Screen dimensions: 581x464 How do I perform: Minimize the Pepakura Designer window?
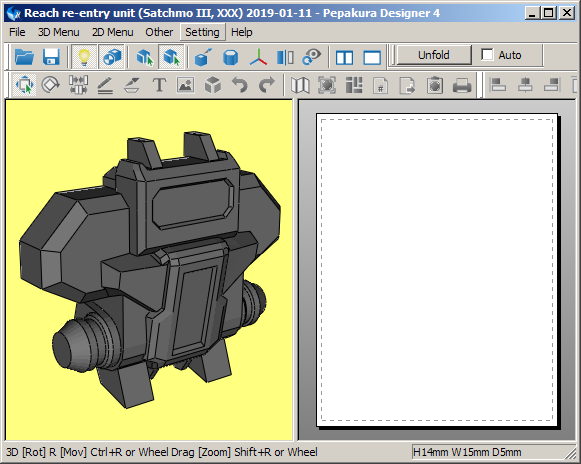(x=533, y=13)
